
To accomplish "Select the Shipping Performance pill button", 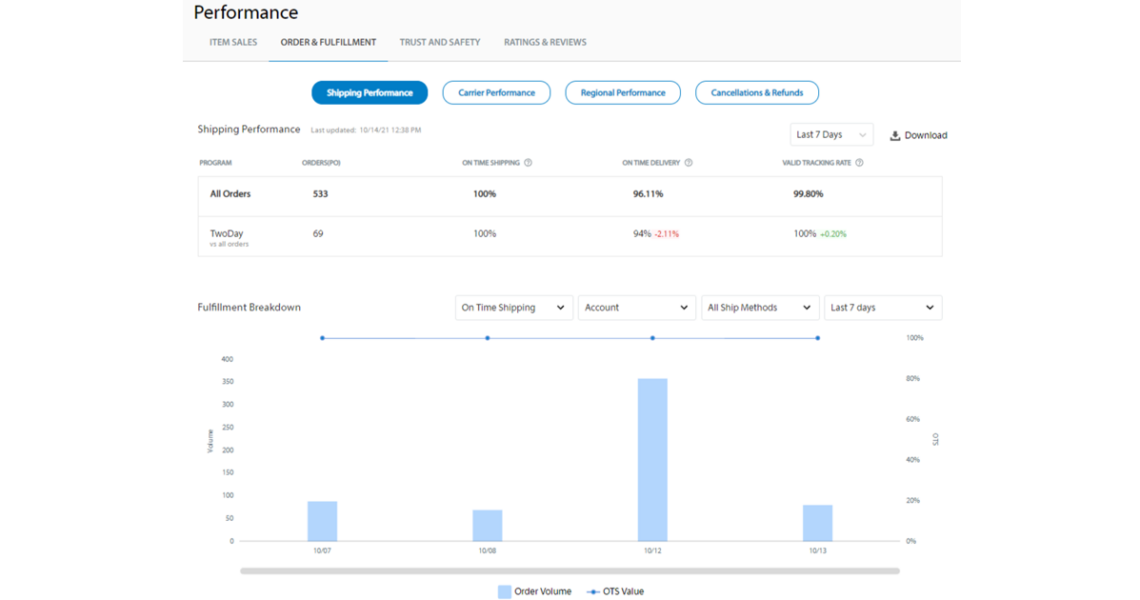I will tap(370, 92).
